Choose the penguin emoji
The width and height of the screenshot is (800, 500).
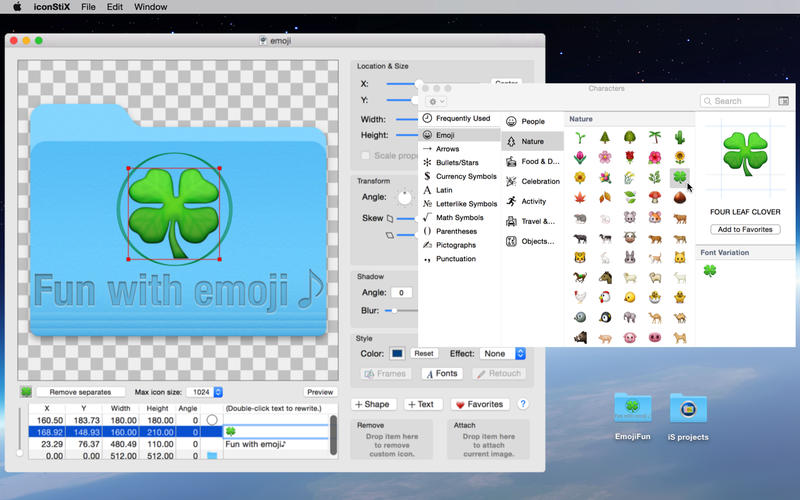[x=605, y=317]
